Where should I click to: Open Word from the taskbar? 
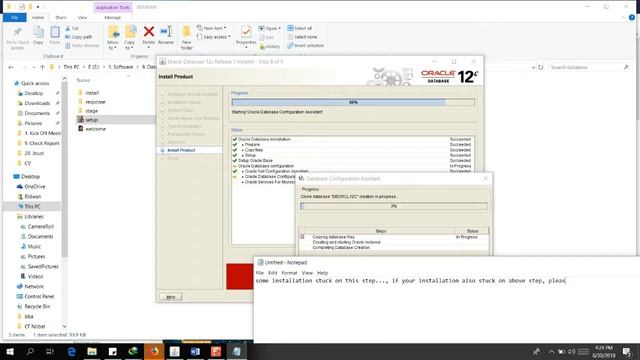(195, 351)
